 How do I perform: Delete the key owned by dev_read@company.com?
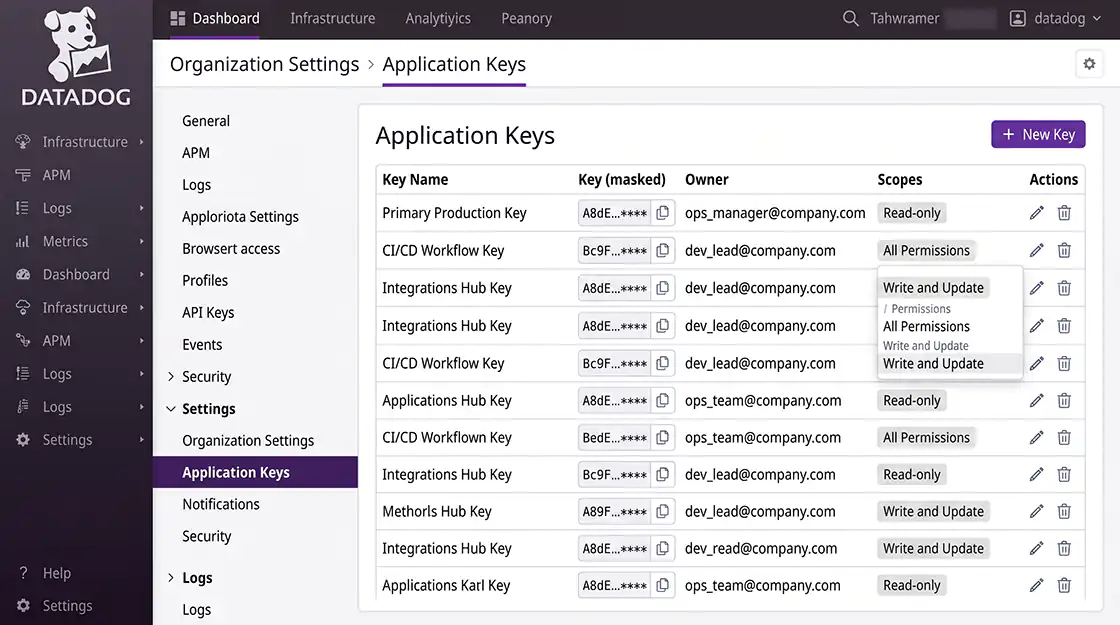[1064, 549]
